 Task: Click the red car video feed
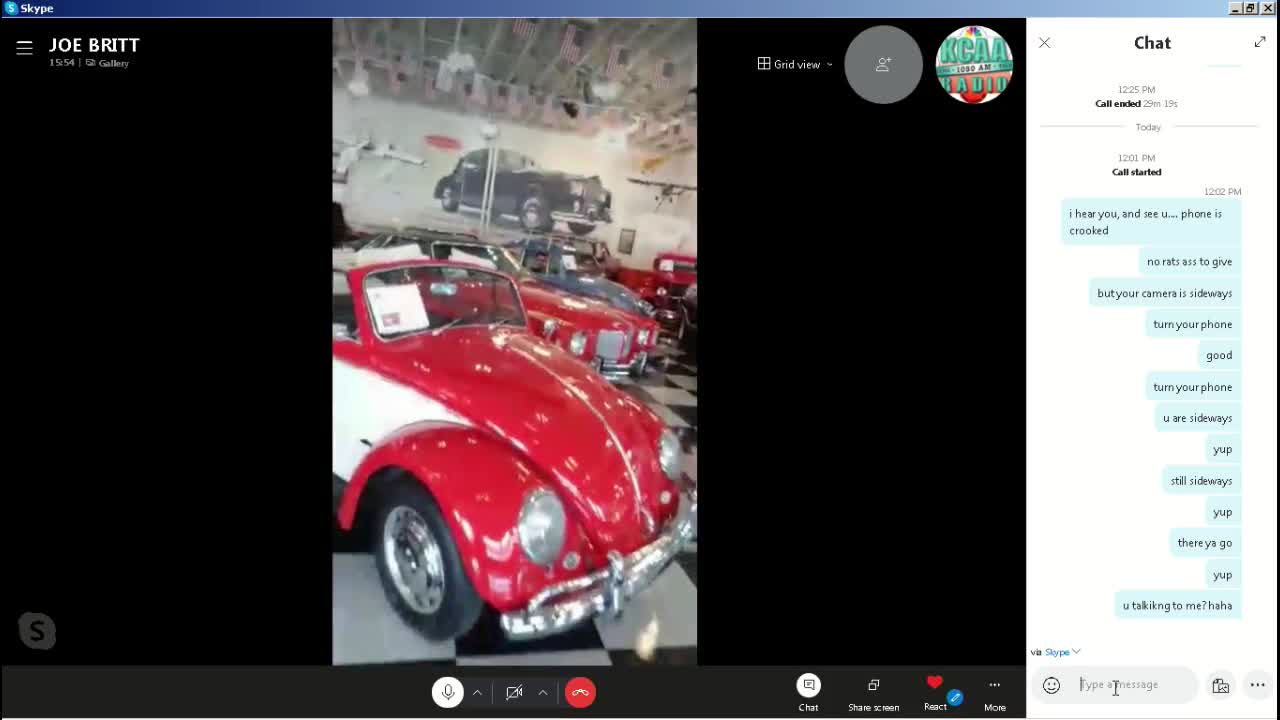coord(514,341)
